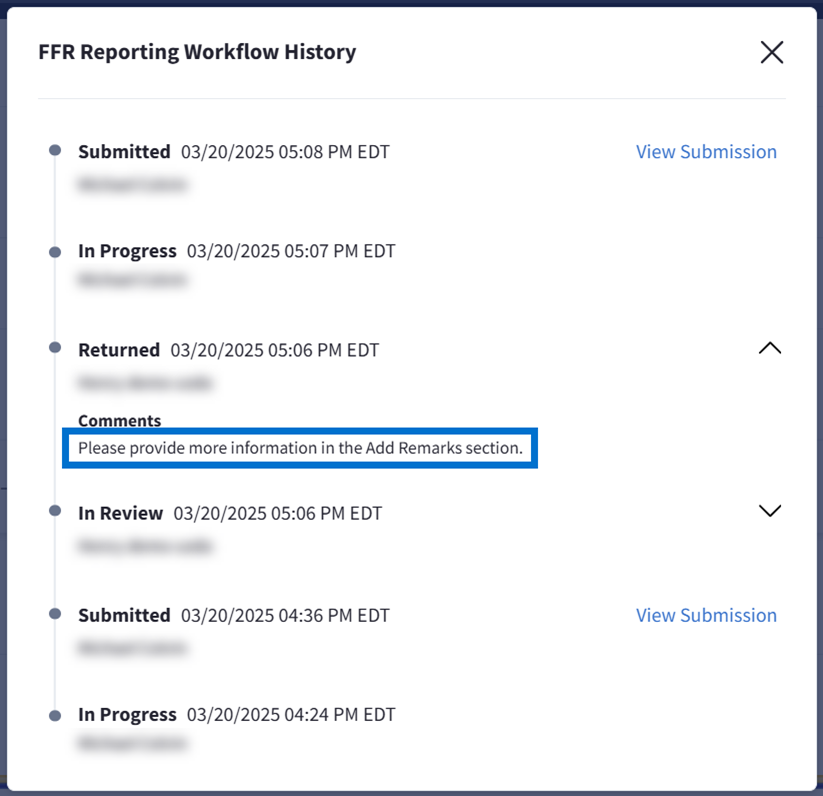Click the In Progress label at 05:07 PM

127,251
